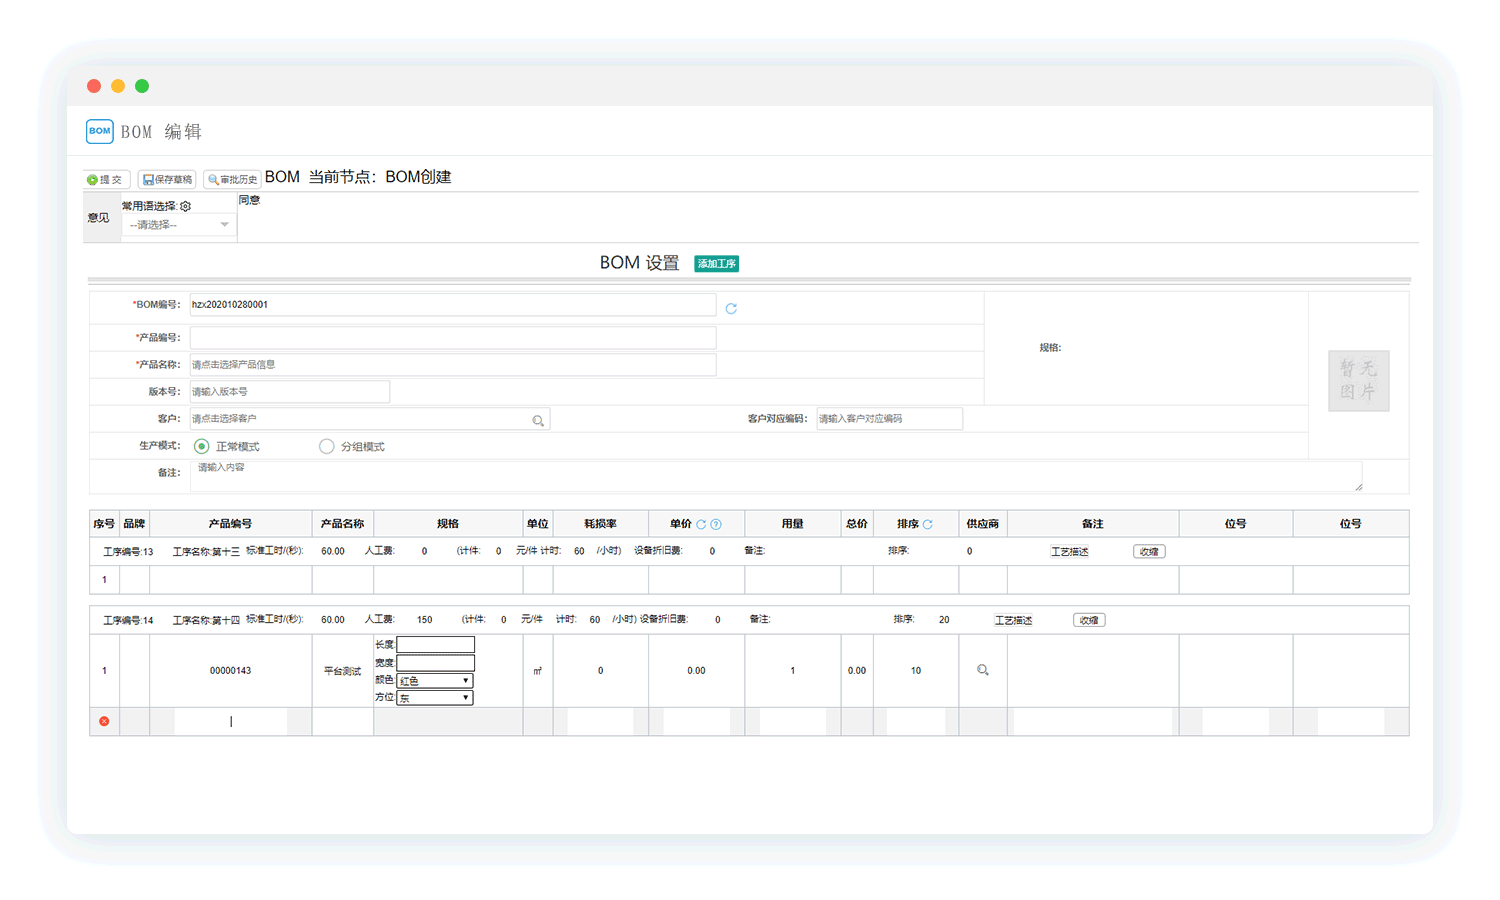
Task: Click the gear icon beside 常用语选择
Action: click(x=186, y=206)
